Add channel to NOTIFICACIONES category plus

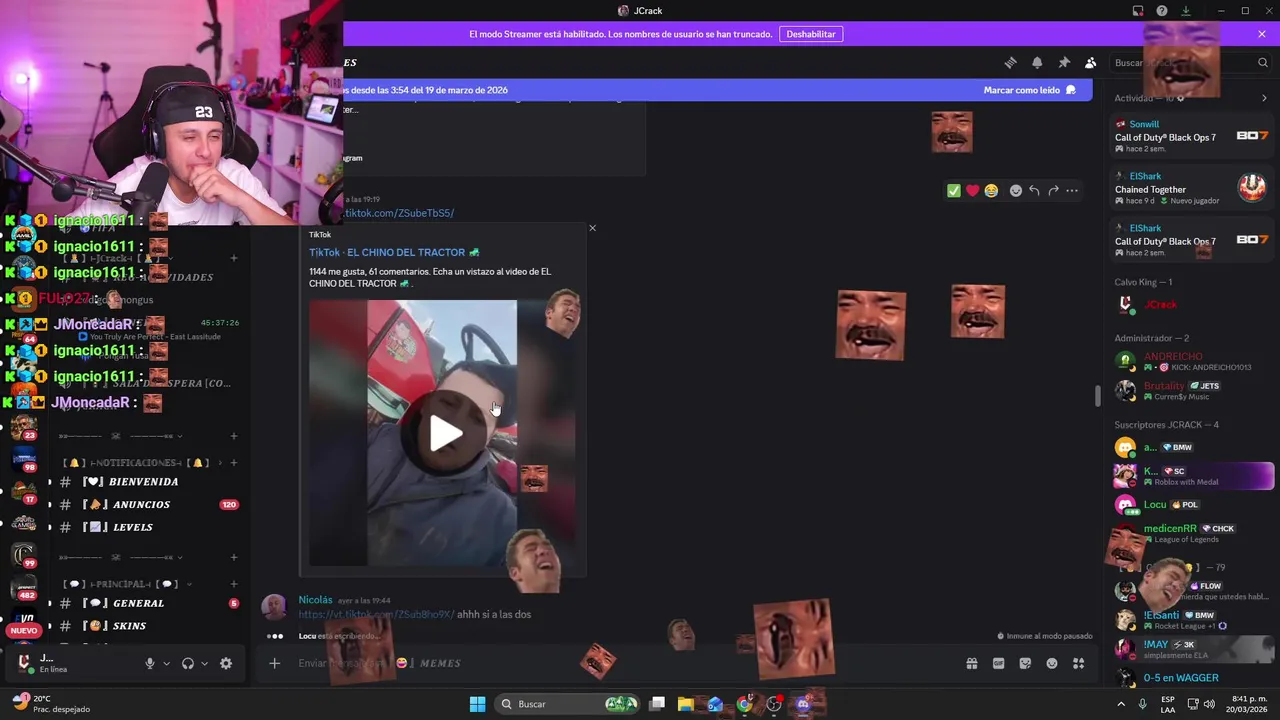234,463
